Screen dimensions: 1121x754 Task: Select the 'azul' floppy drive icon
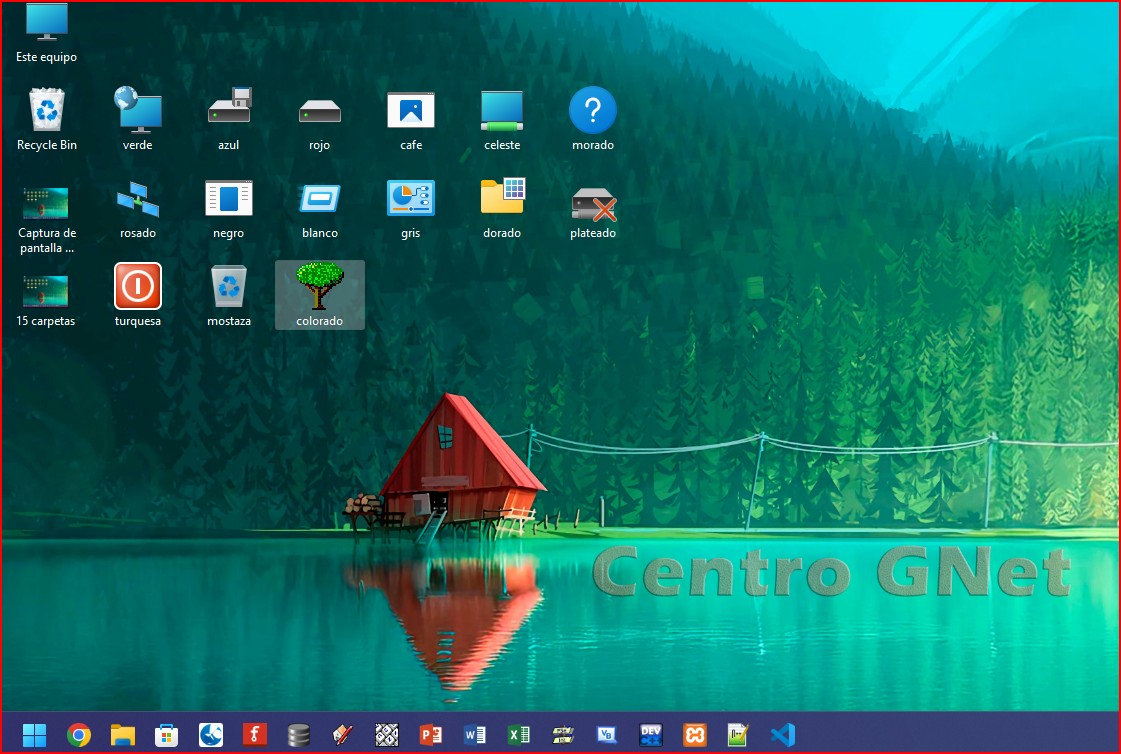tap(229, 110)
